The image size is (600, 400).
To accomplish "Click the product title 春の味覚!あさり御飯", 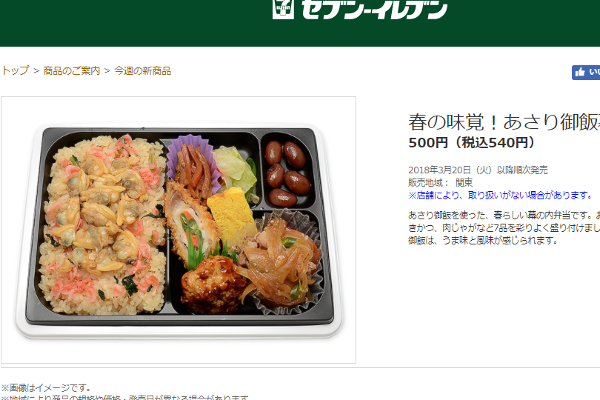I will 504,122.
